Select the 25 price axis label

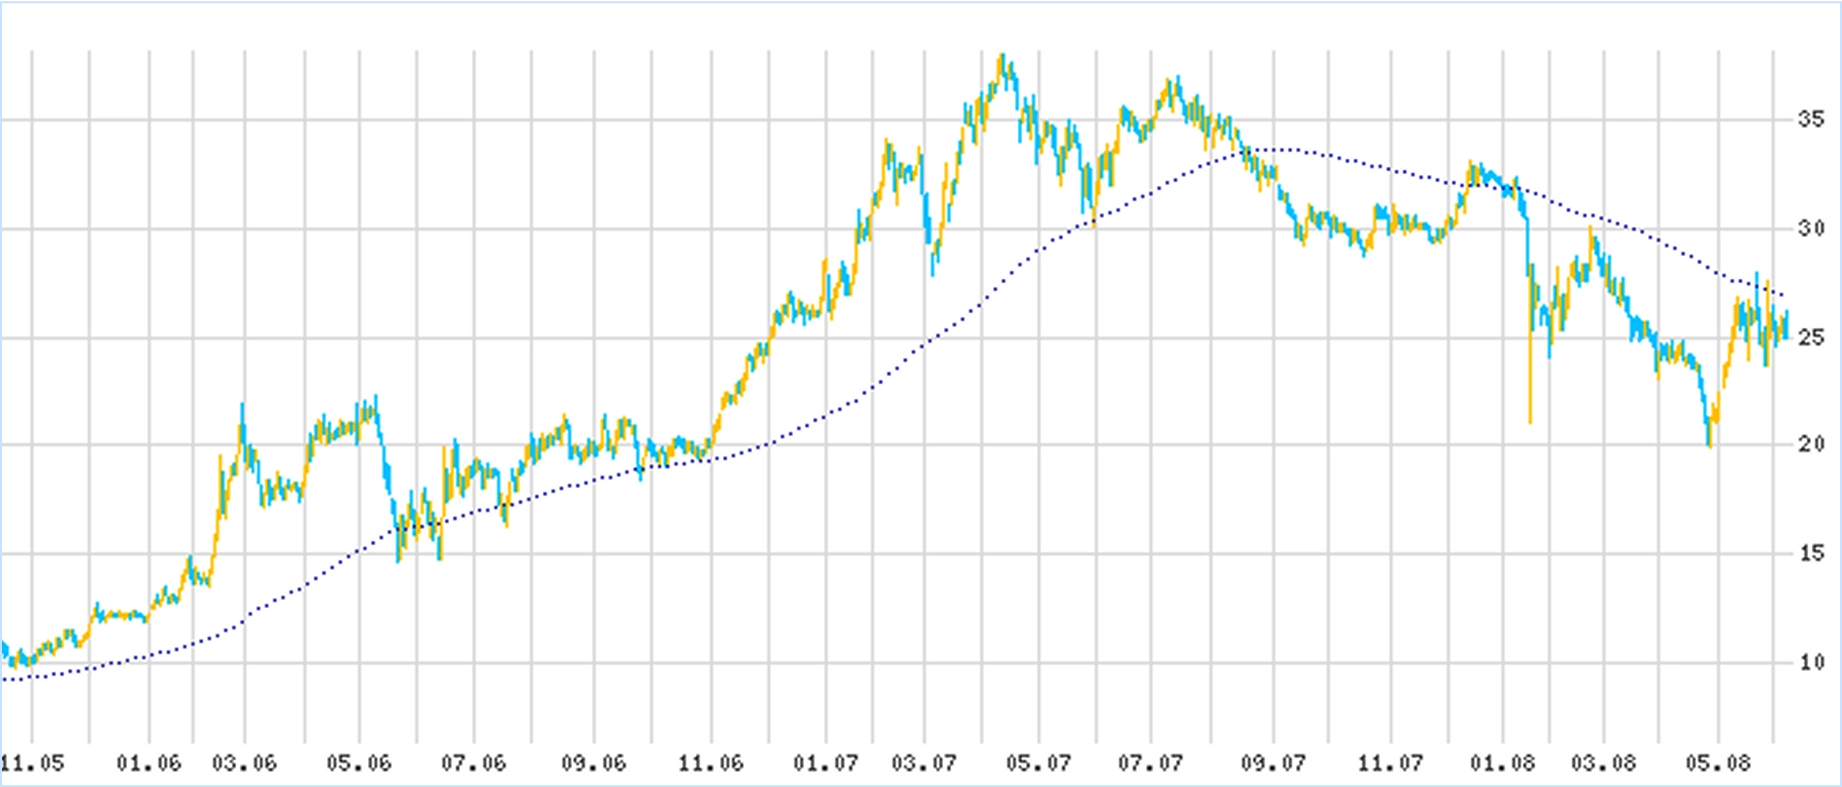tap(1811, 338)
